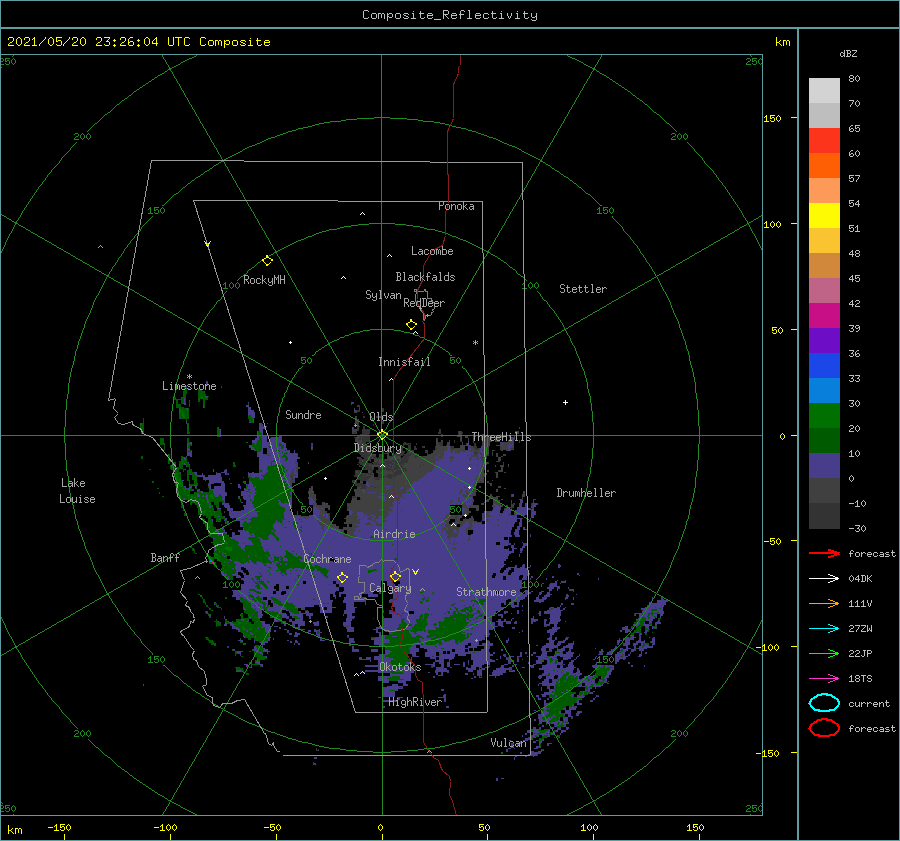The image size is (900, 841).
Task: Click the dBZ legend heading
Action: click(848, 53)
